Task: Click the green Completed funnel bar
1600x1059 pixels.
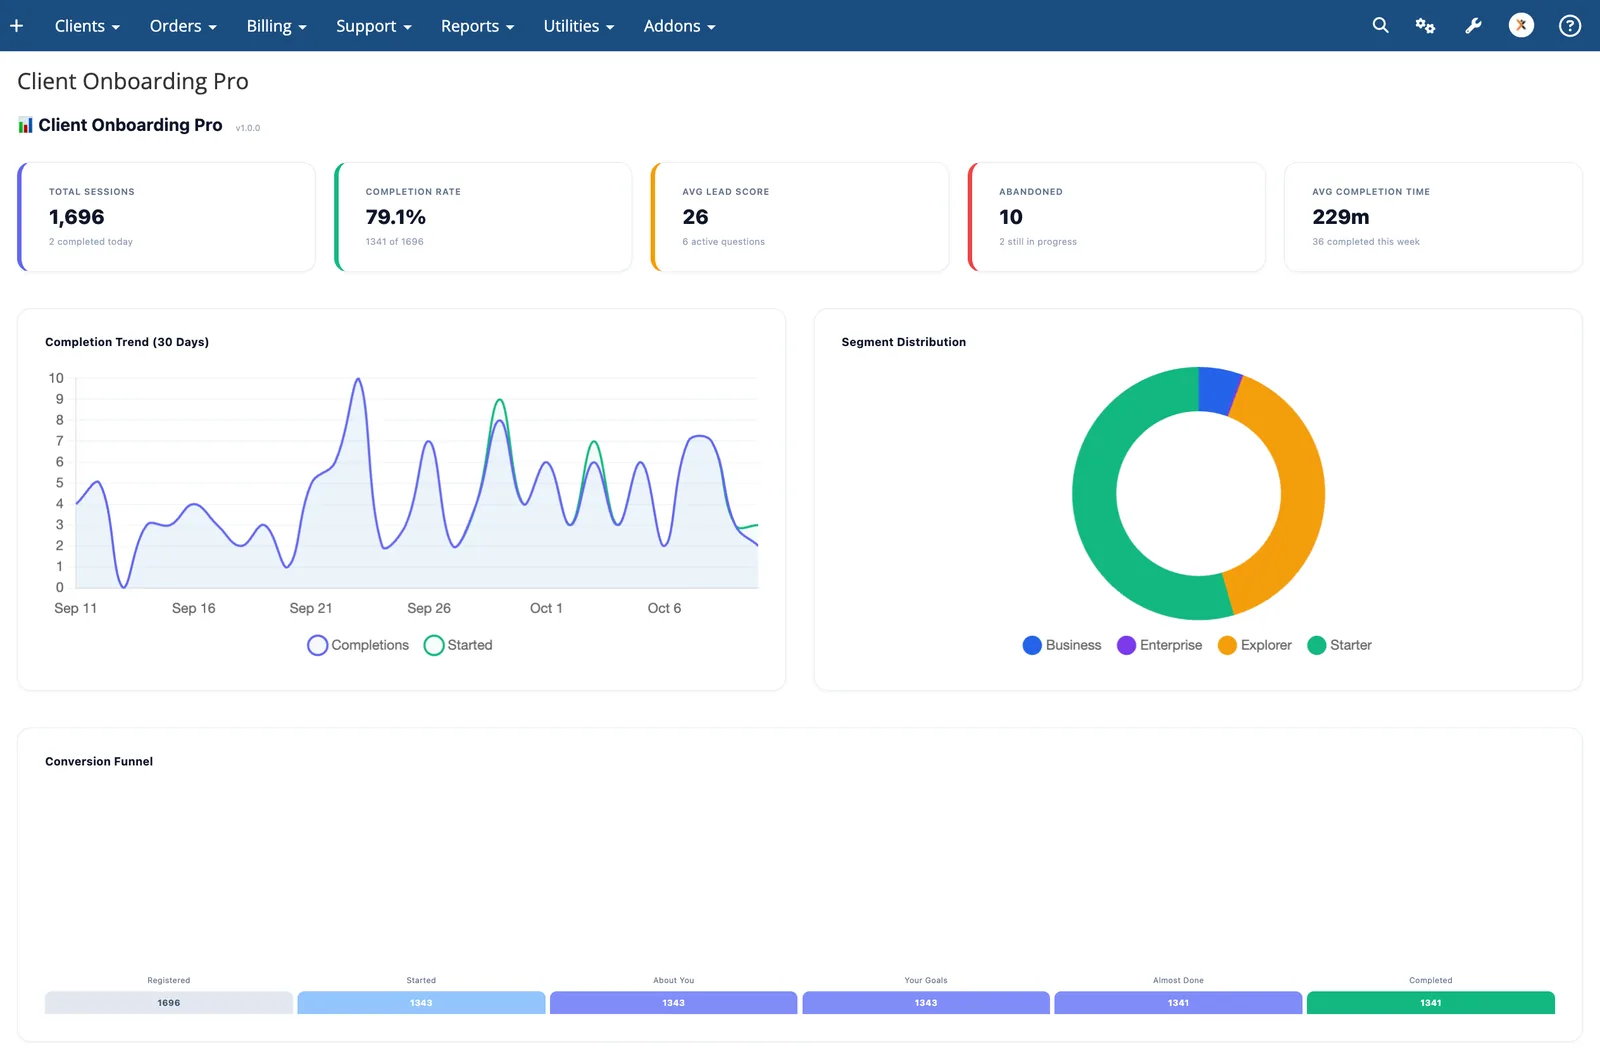Action: pyautogui.click(x=1431, y=1002)
